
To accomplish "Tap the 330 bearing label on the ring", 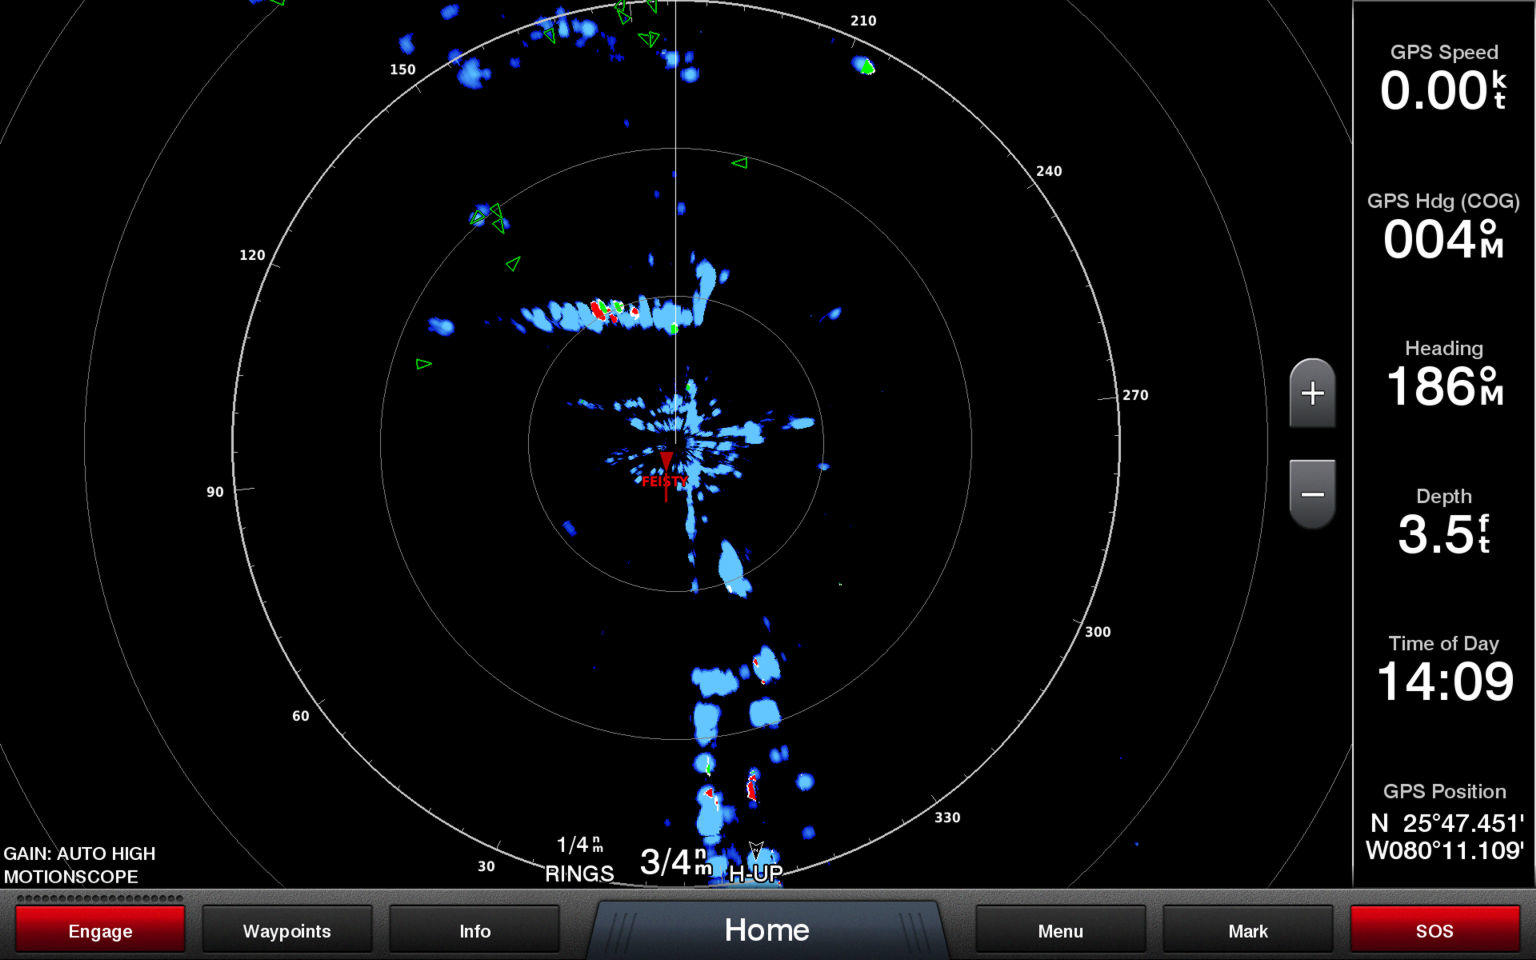I will tap(947, 818).
